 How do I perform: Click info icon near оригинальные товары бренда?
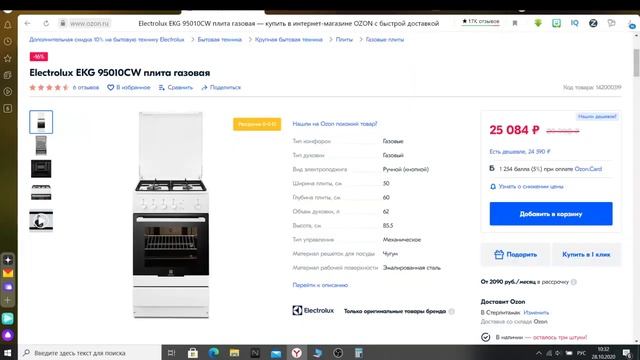point(452,311)
